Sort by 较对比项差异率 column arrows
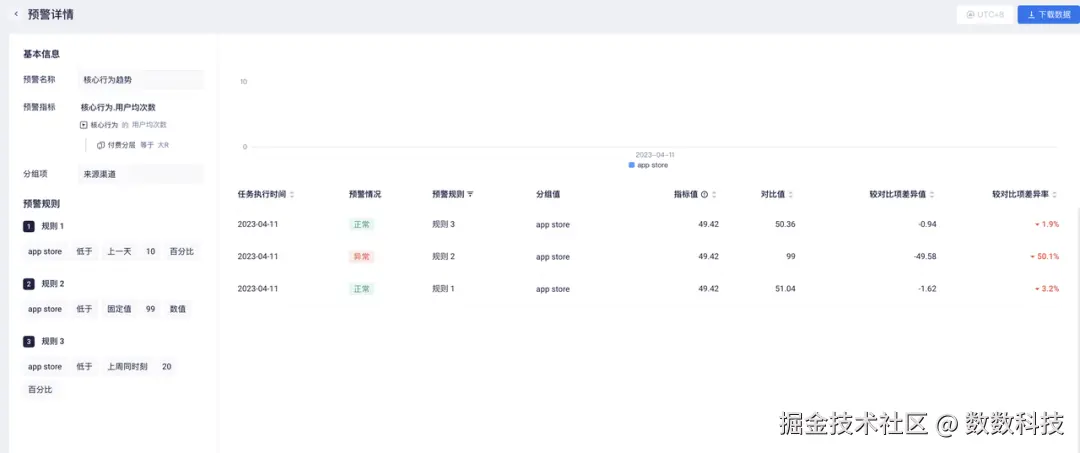Image resolution: width=1080 pixels, height=453 pixels. (1055, 195)
